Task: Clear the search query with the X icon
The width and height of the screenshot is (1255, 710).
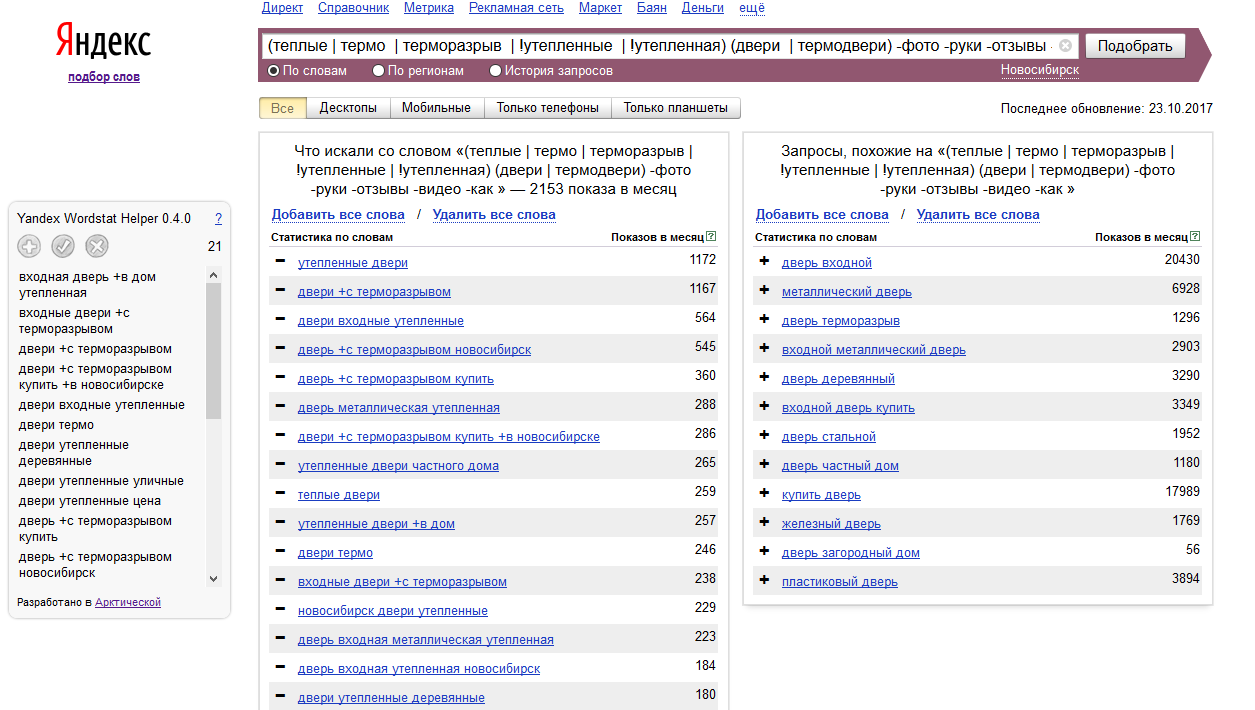Action: [1065, 46]
